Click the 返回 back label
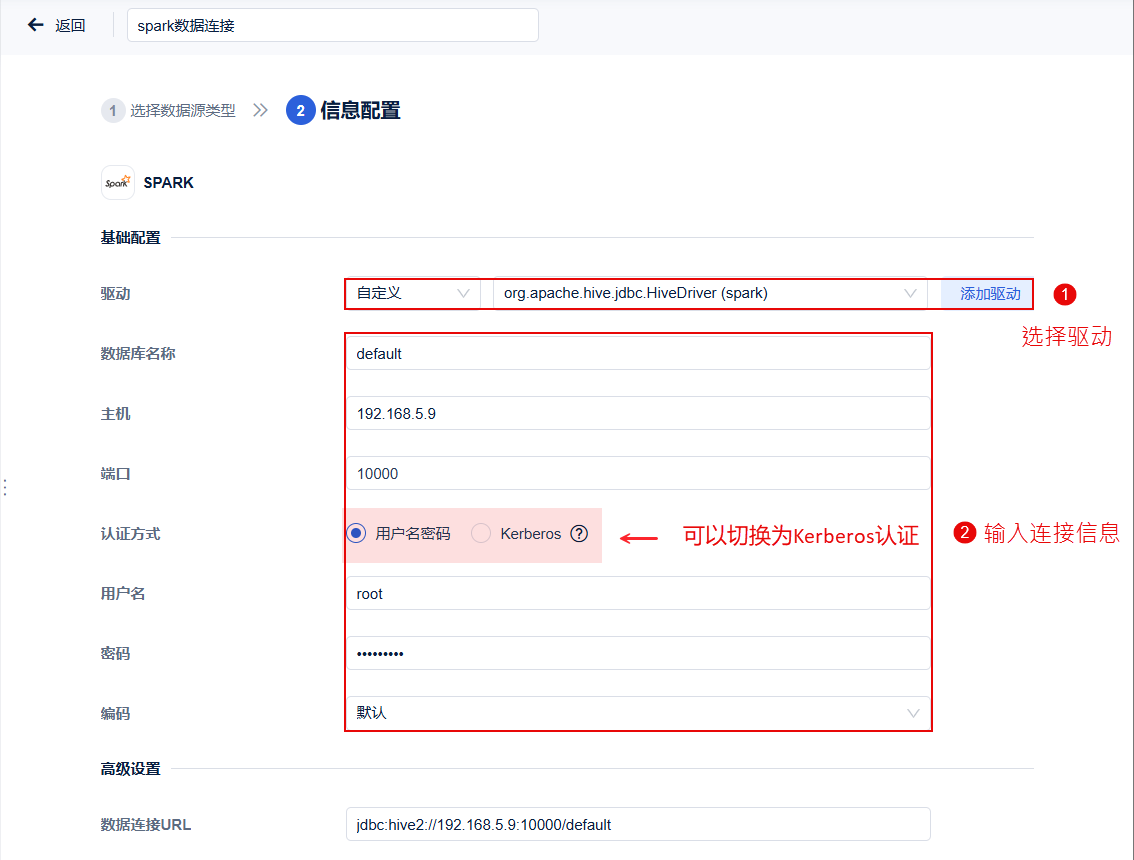Viewport: 1134px width, 860px height. click(x=70, y=25)
